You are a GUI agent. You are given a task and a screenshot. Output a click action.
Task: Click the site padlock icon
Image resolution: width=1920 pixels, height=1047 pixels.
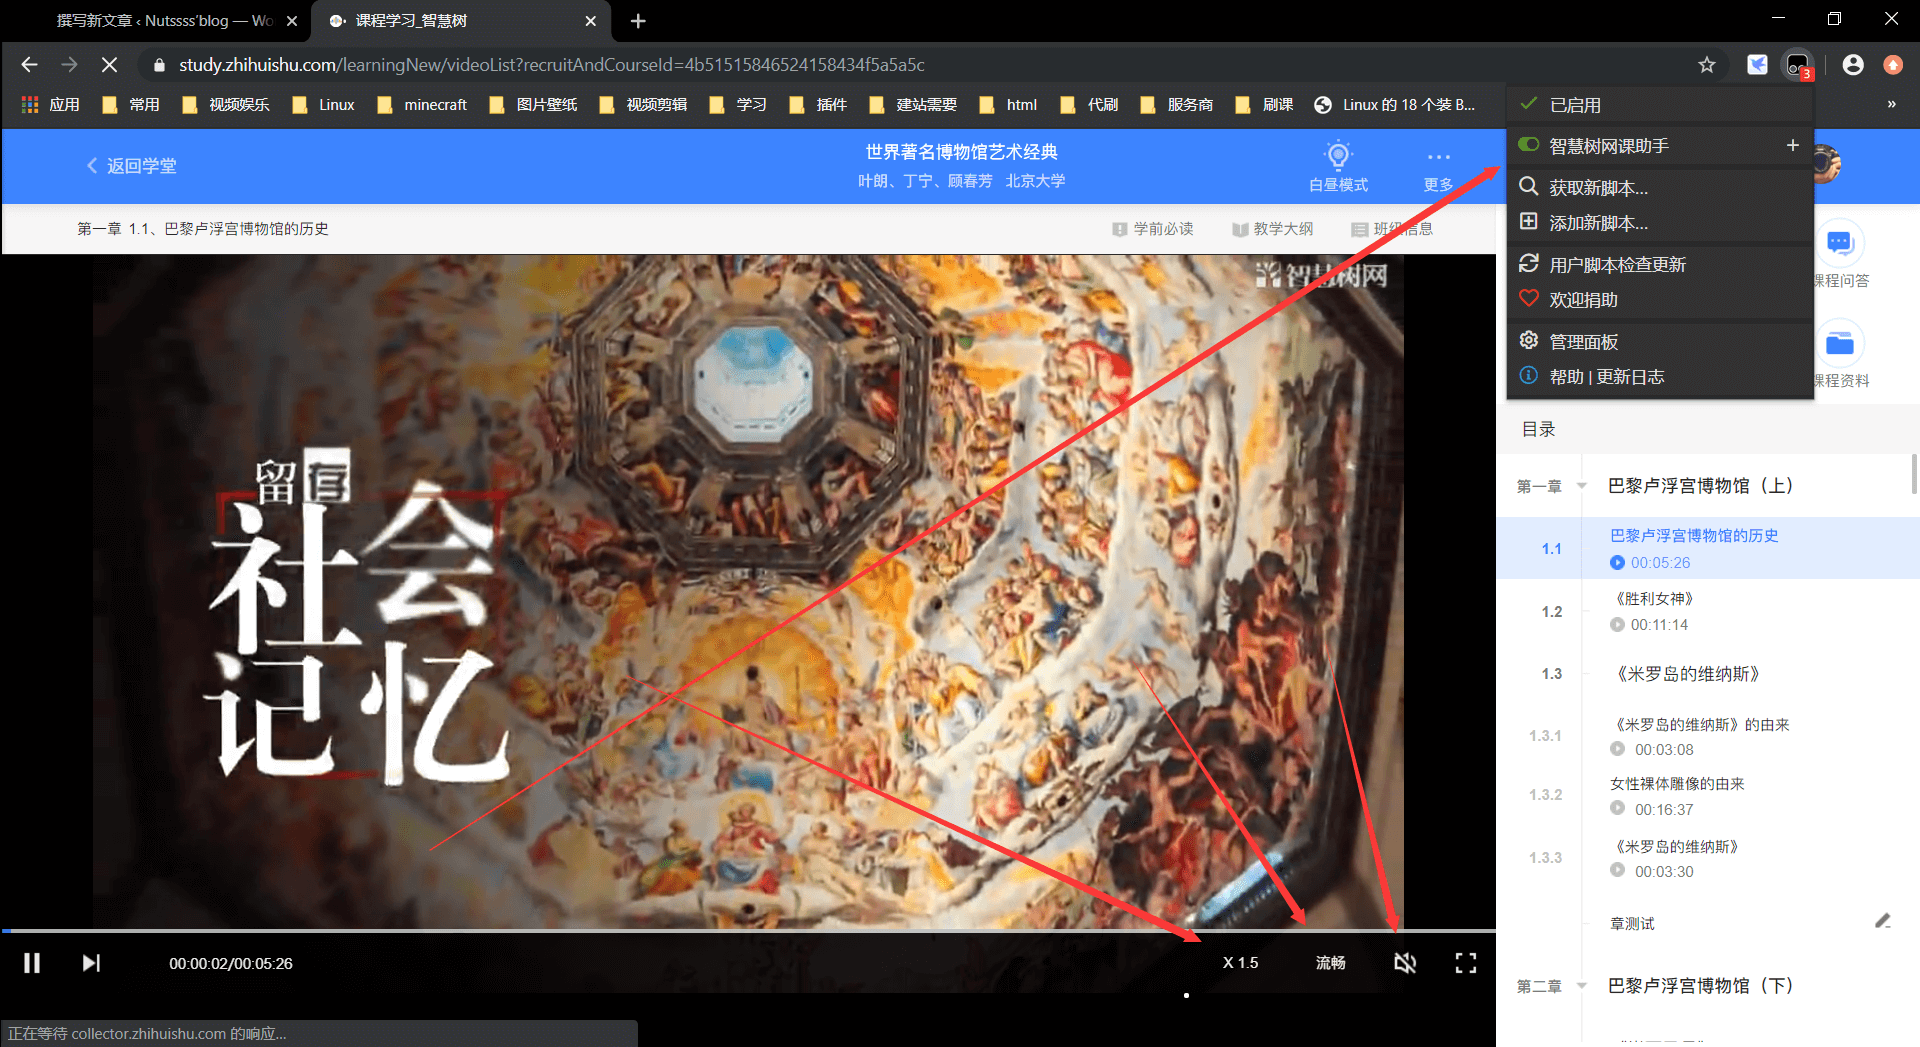[159, 65]
